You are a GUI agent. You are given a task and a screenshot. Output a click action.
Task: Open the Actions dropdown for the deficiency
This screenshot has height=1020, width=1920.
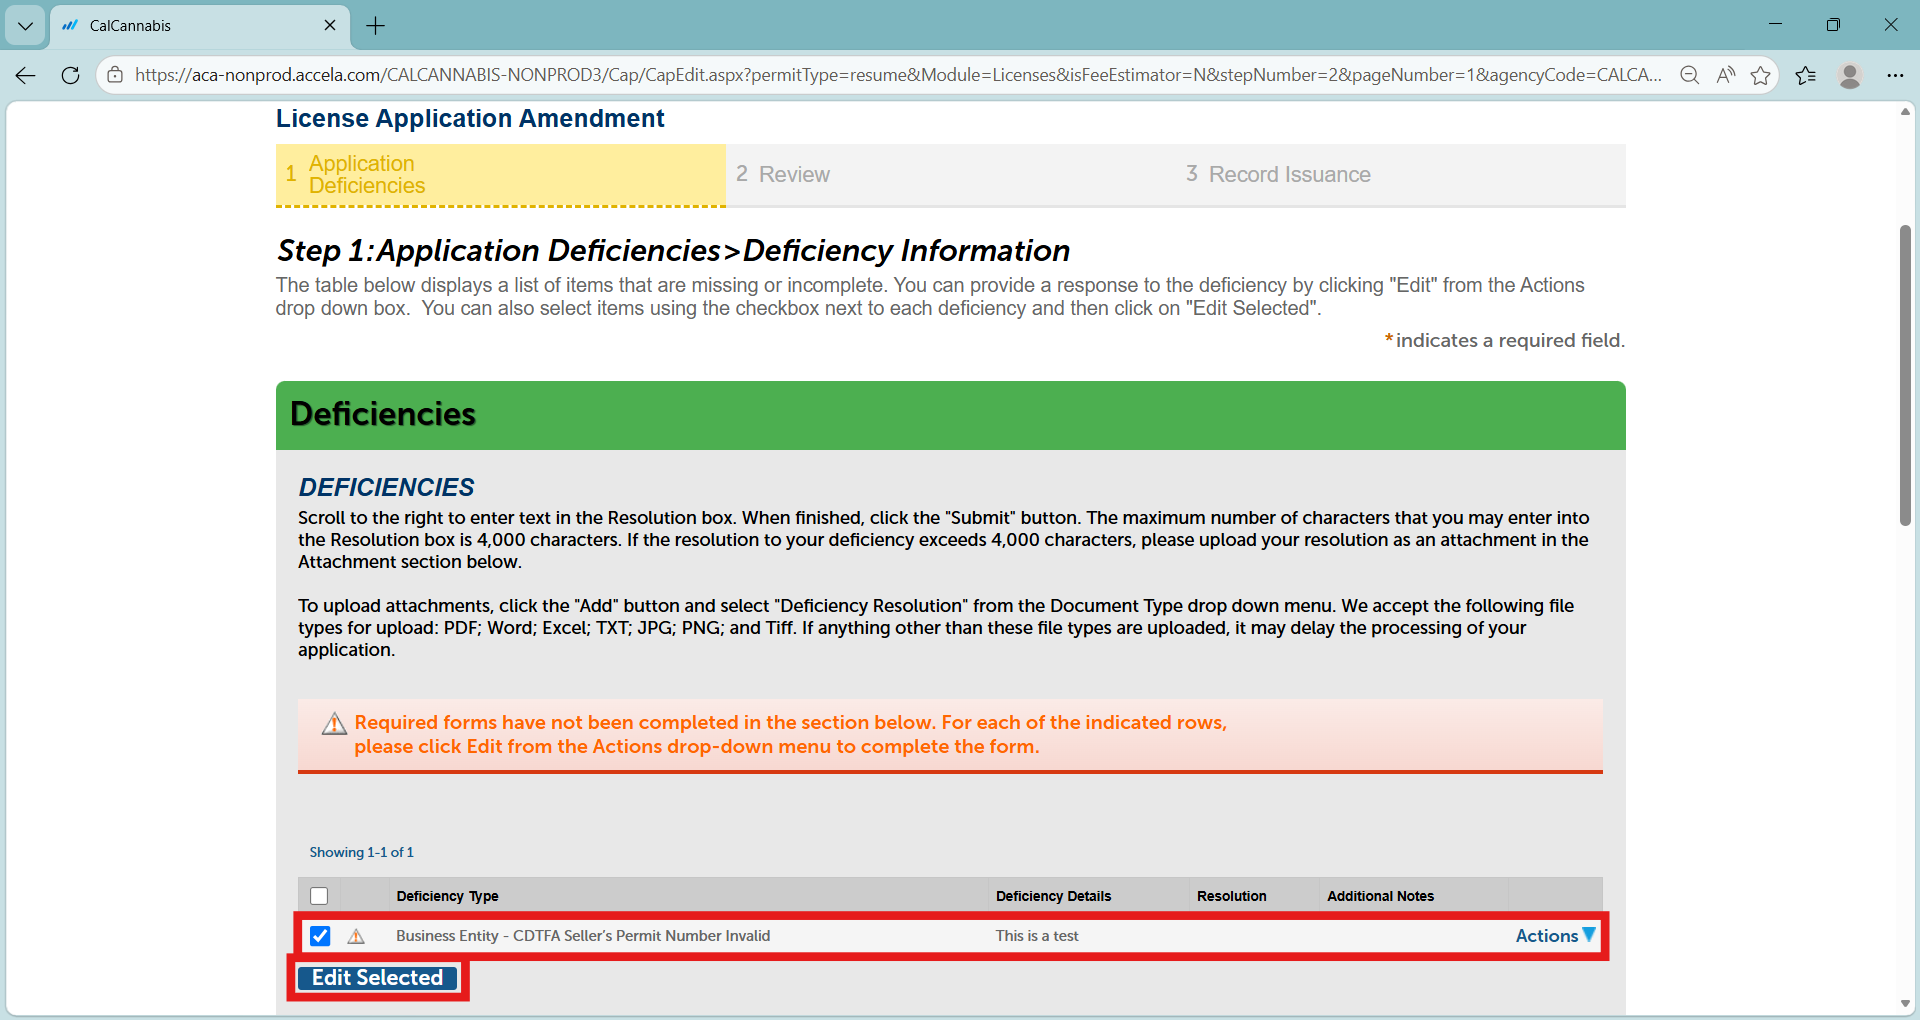tap(1555, 936)
